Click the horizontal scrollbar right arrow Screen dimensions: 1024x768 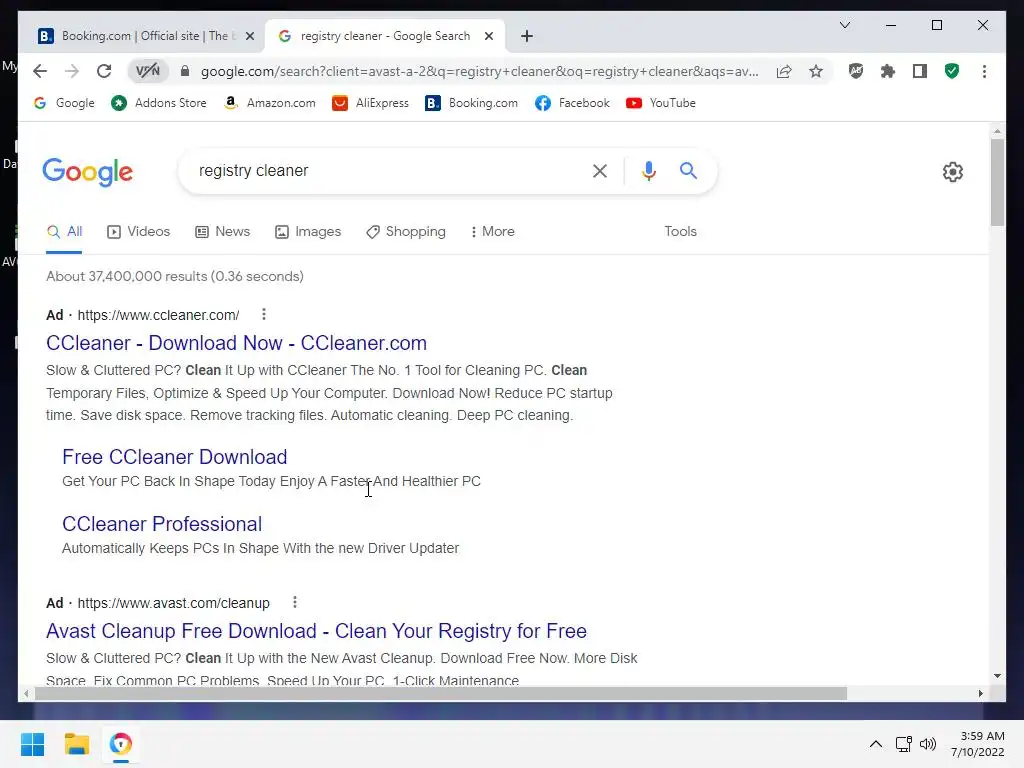click(980, 694)
